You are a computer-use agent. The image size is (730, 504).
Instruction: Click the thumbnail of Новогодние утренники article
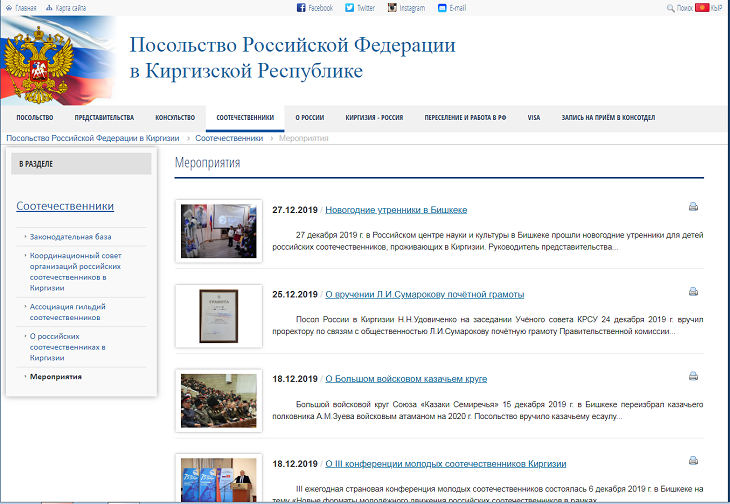(218, 230)
